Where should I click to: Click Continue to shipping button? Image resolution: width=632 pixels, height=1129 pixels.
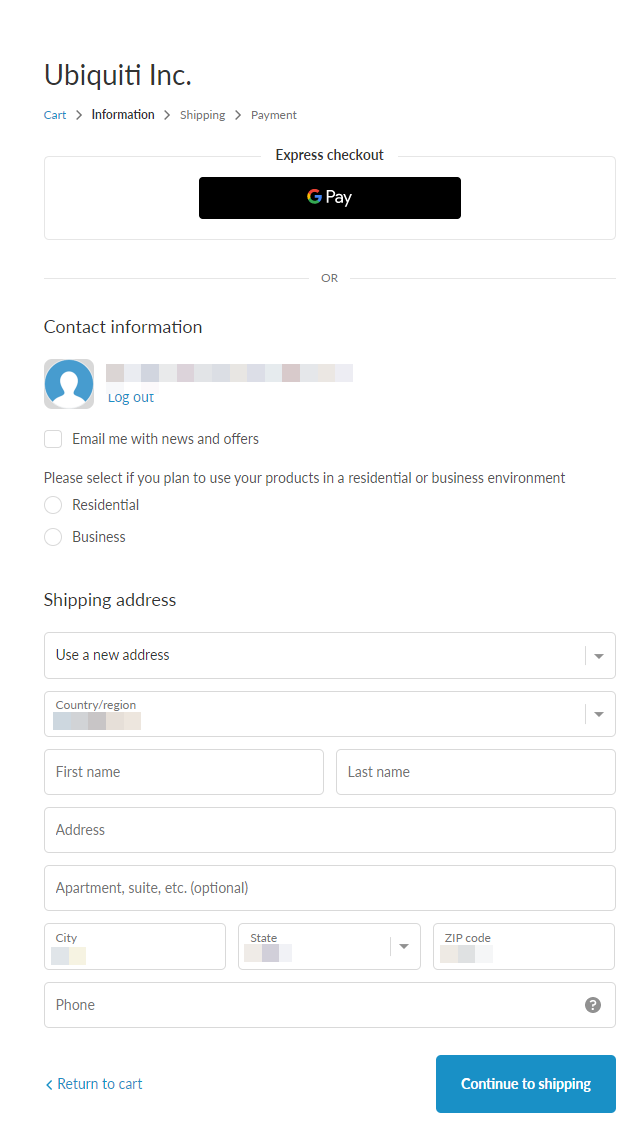coord(525,1084)
